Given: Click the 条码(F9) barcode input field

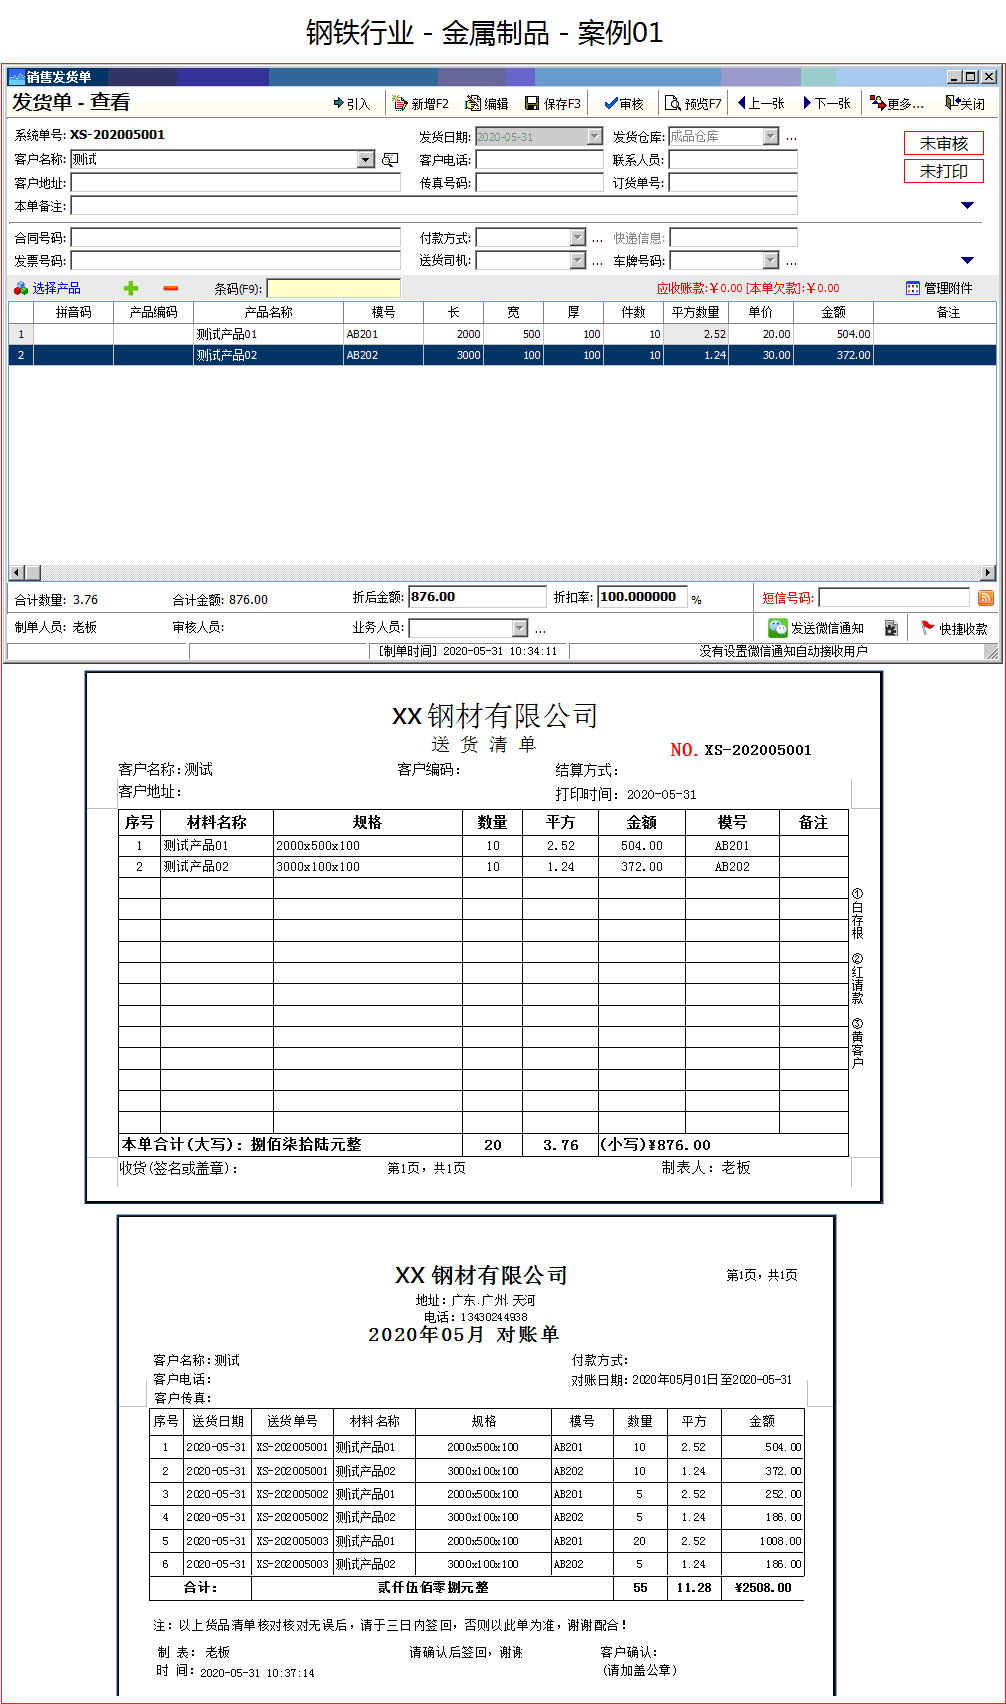Looking at the screenshot, I should pos(333,289).
